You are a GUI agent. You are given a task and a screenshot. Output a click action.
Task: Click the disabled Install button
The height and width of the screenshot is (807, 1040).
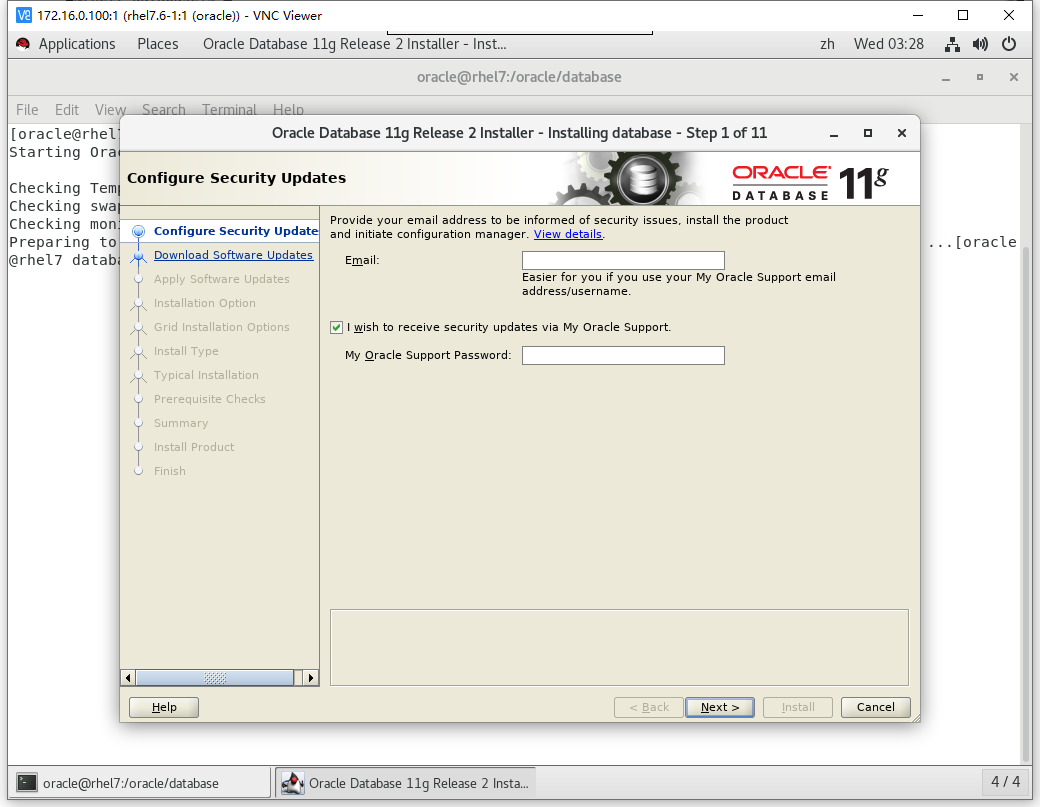[798, 708]
